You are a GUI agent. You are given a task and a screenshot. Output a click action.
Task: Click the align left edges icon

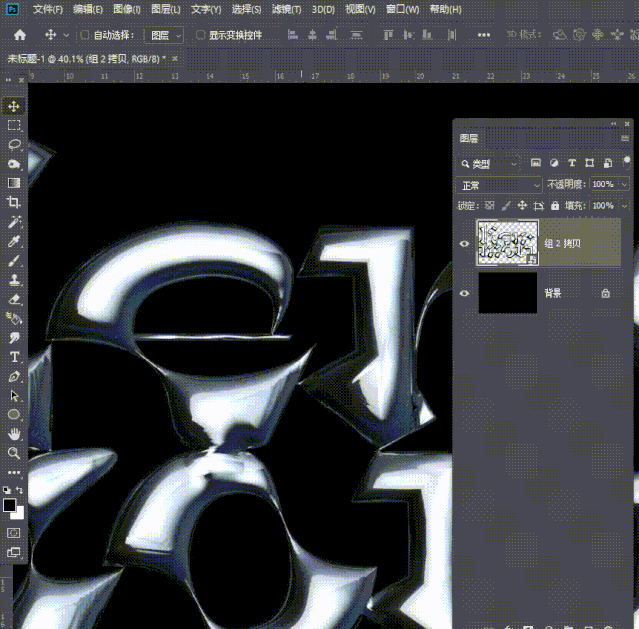point(293,35)
